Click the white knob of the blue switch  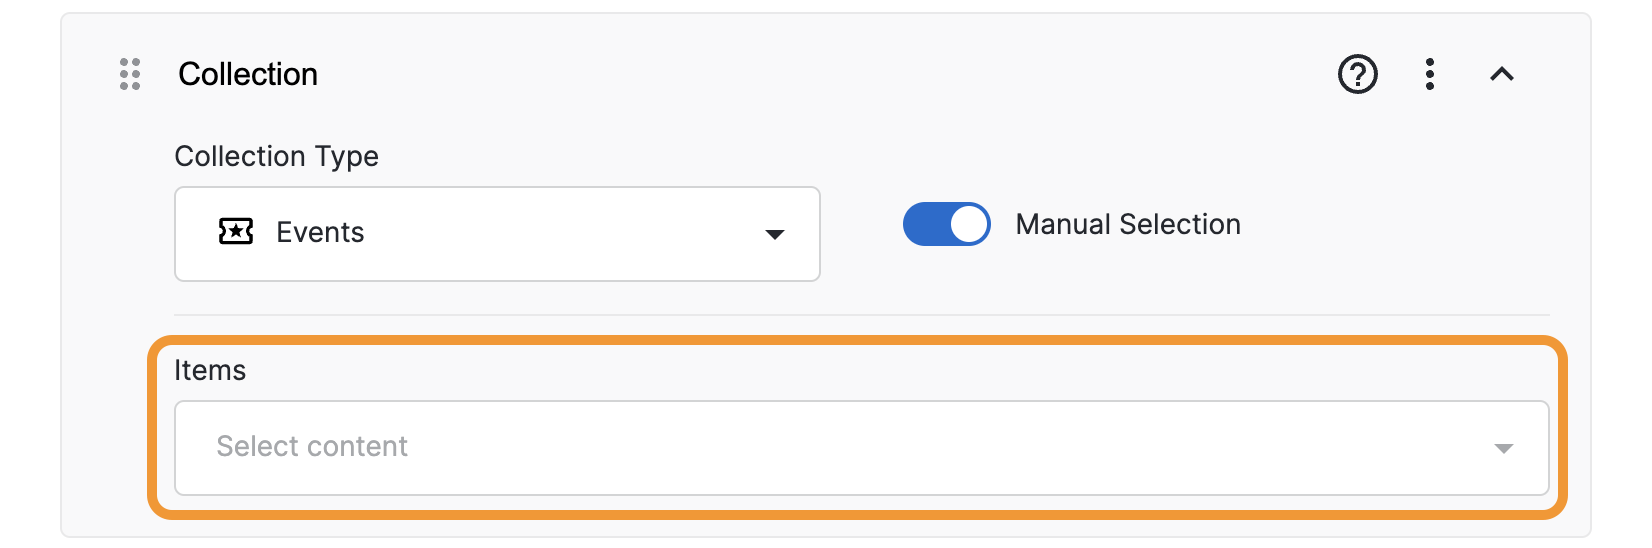(x=968, y=224)
